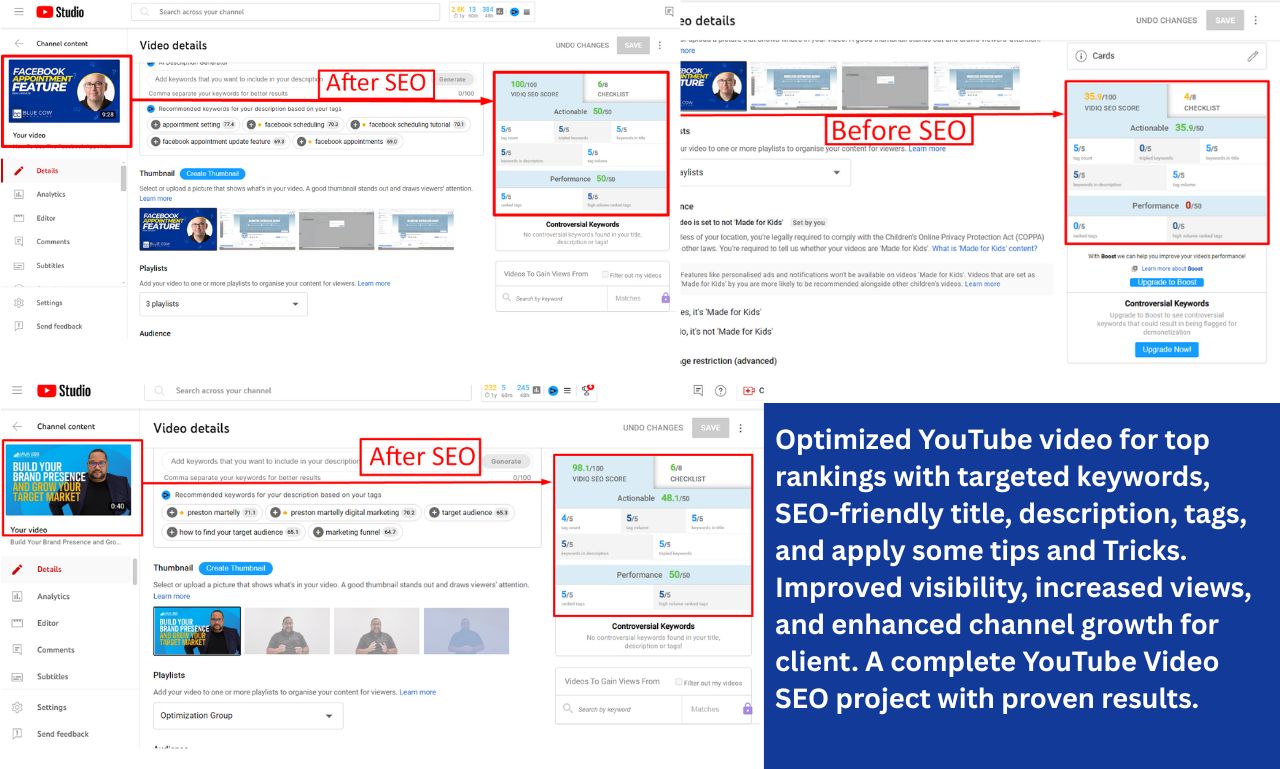1280x769 pixels.
Task: Open the 'What is Made for Kids content?' link
Action: tap(984, 249)
